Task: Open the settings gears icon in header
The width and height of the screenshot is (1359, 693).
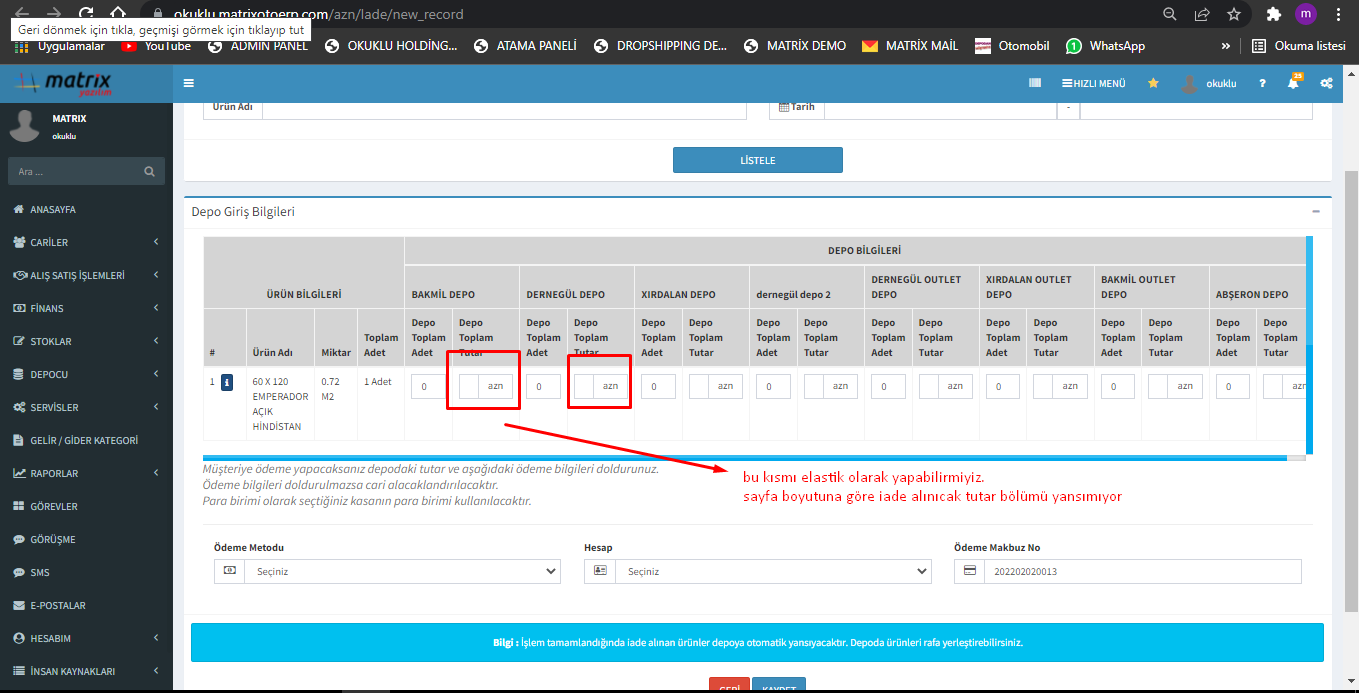Action: [1326, 84]
